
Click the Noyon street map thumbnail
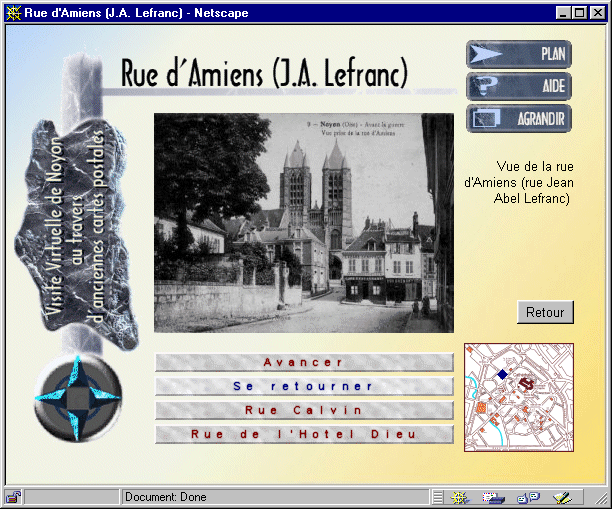click(519, 398)
